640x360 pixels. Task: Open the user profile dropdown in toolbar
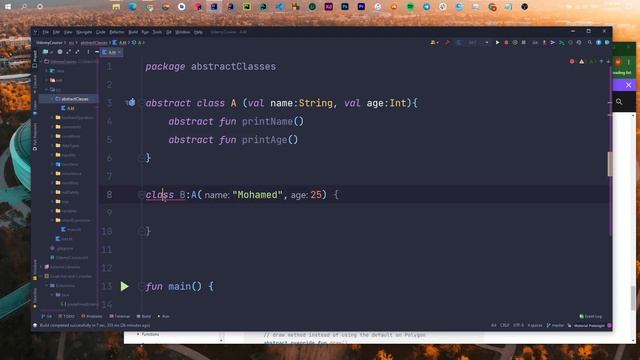[x=434, y=42]
